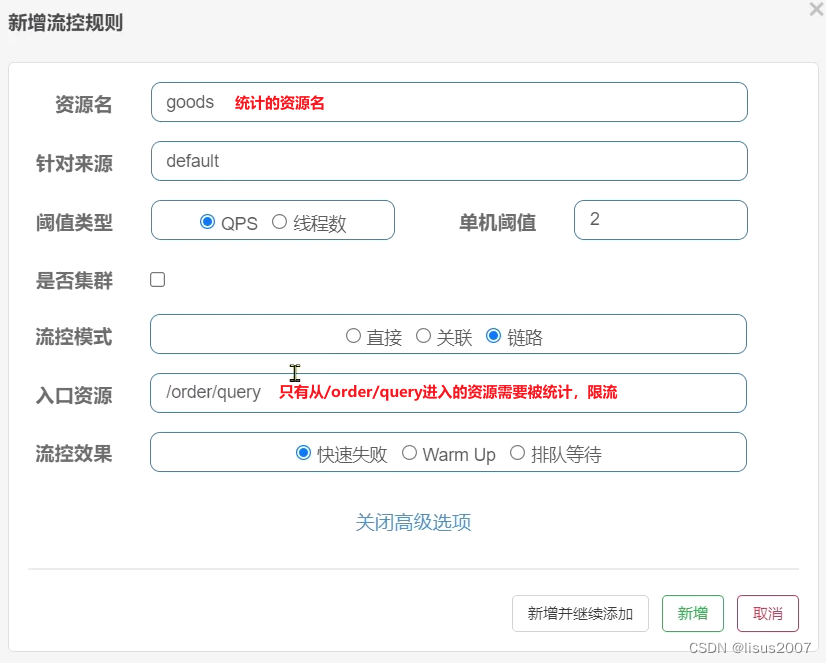
Task: Select the 直接 flow control mode
Action: pyautogui.click(x=354, y=336)
